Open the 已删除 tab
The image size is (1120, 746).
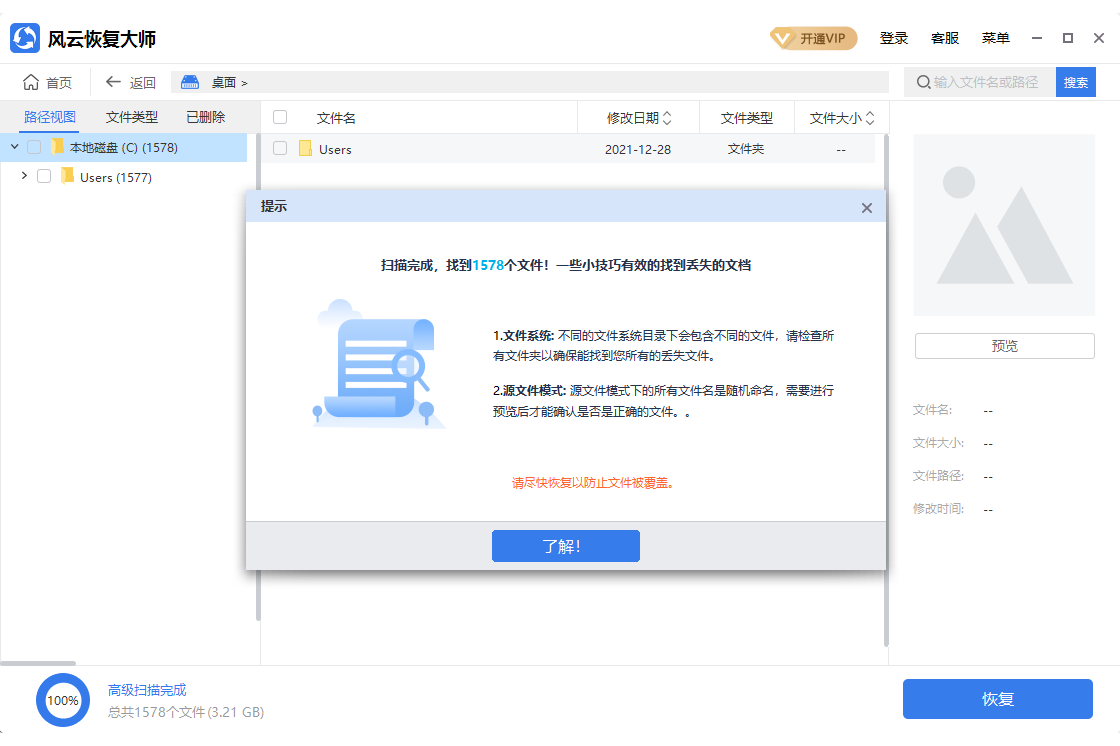click(206, 117)
